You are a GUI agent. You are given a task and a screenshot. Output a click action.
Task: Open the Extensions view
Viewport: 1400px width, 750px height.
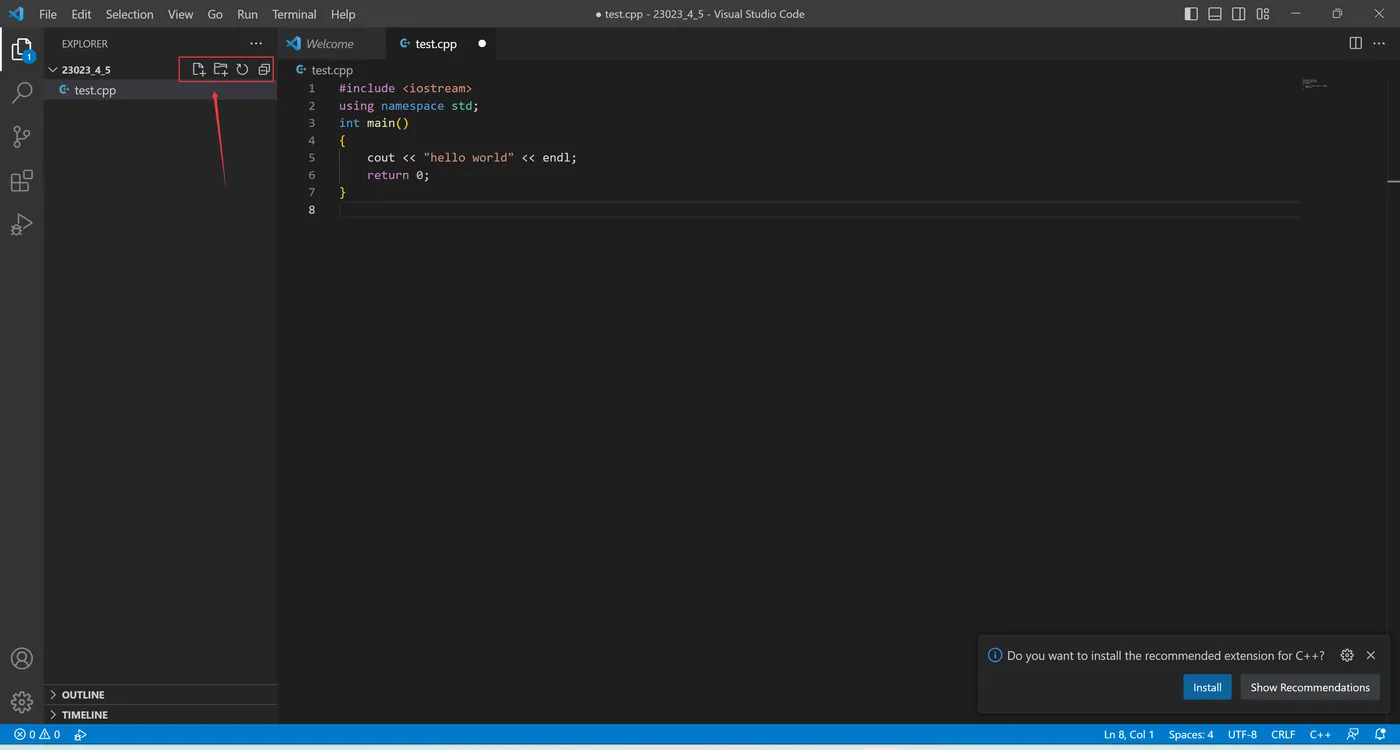(21, 181)
